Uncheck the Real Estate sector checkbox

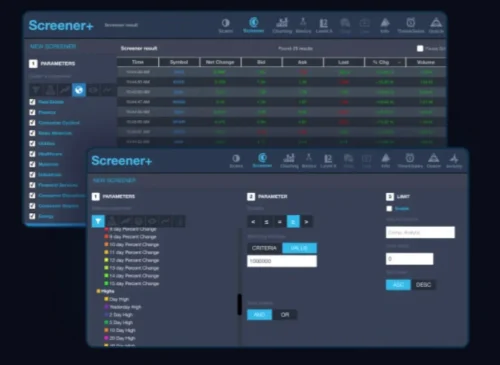point(32,102)
